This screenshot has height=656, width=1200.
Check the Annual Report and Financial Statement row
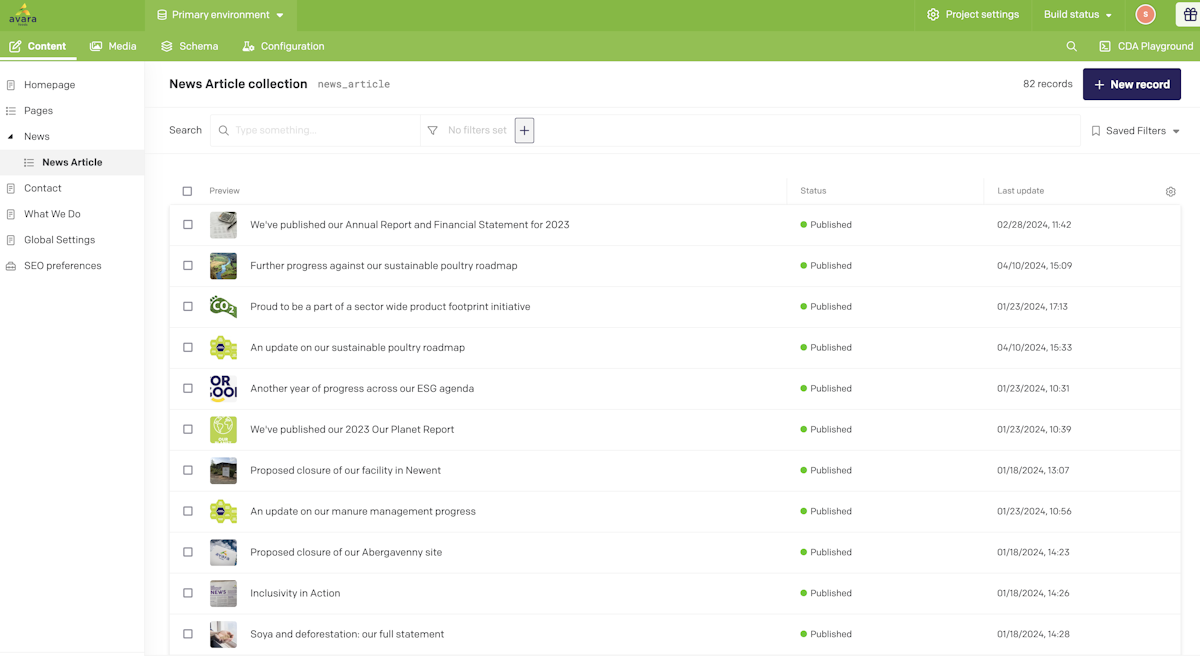pos(187,225)
